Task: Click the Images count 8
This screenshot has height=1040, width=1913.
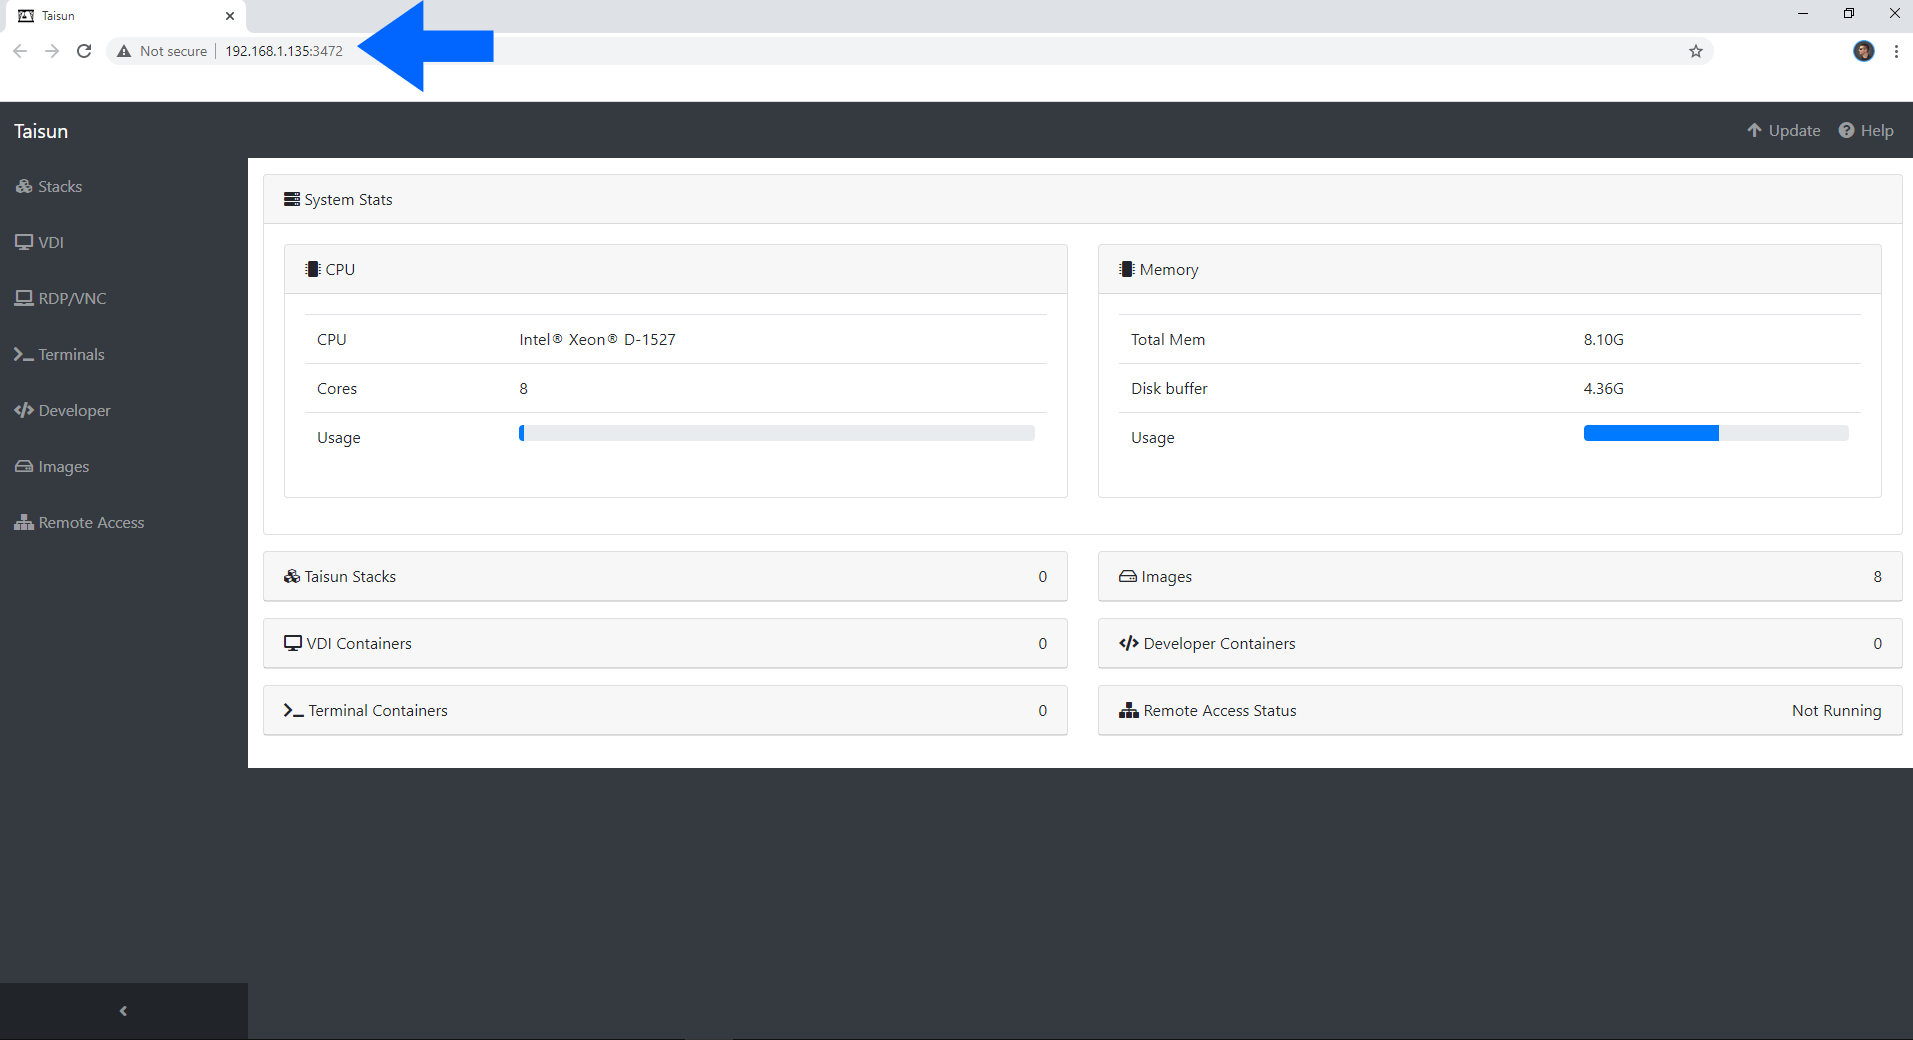Action: coord(1877,577)
